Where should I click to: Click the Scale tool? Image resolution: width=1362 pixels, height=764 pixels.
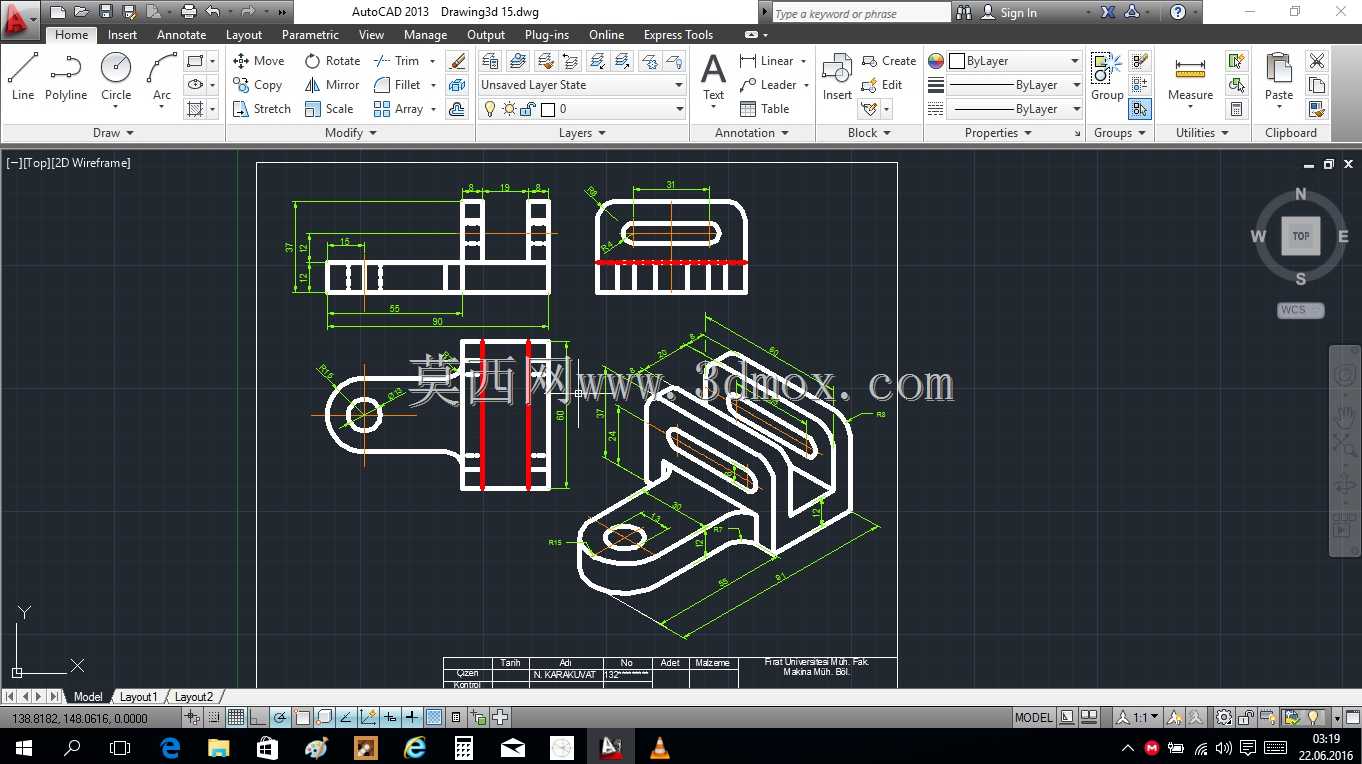coord(329,109)
